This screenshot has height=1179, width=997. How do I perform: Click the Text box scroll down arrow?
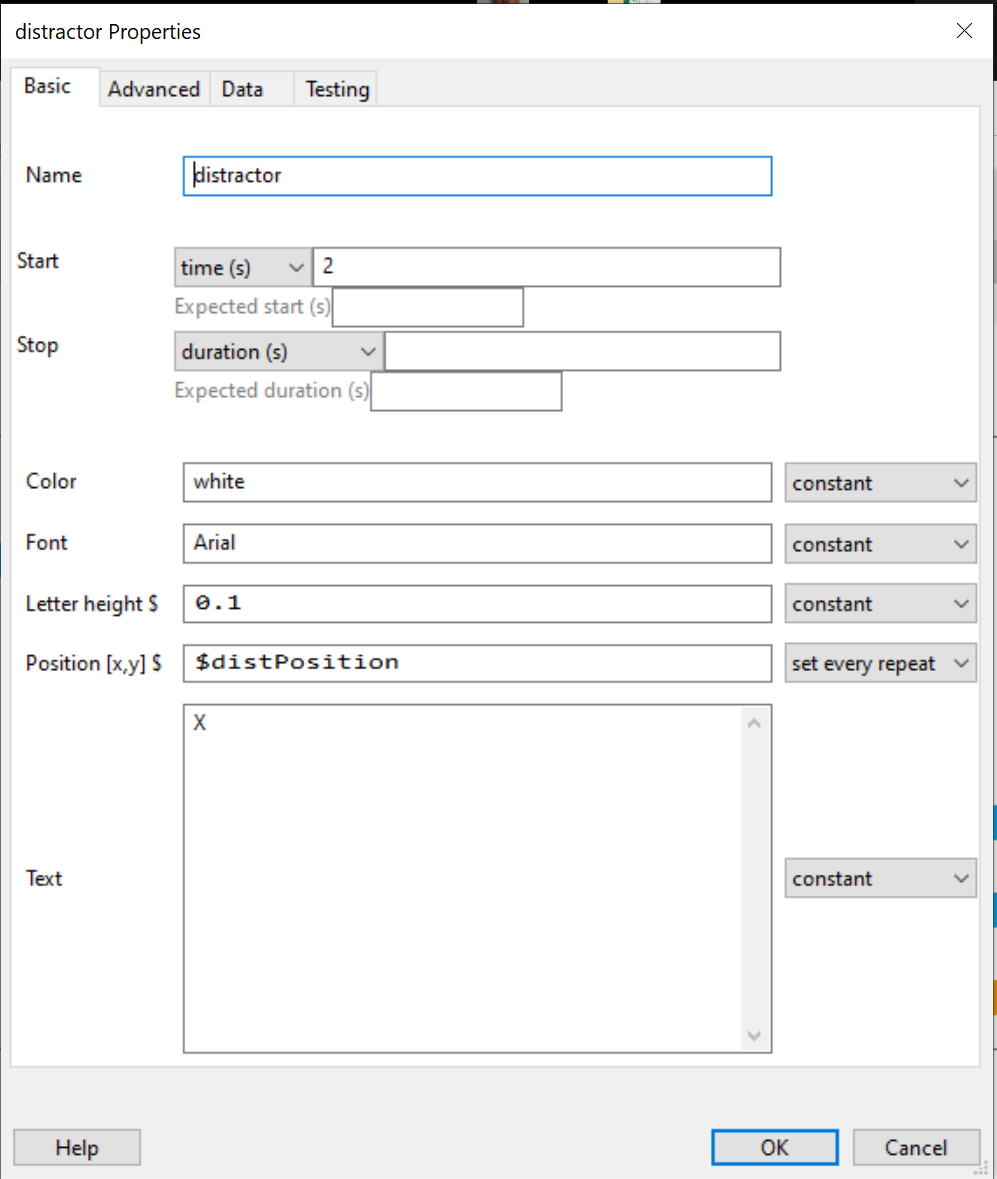(x=754, y=1036)
